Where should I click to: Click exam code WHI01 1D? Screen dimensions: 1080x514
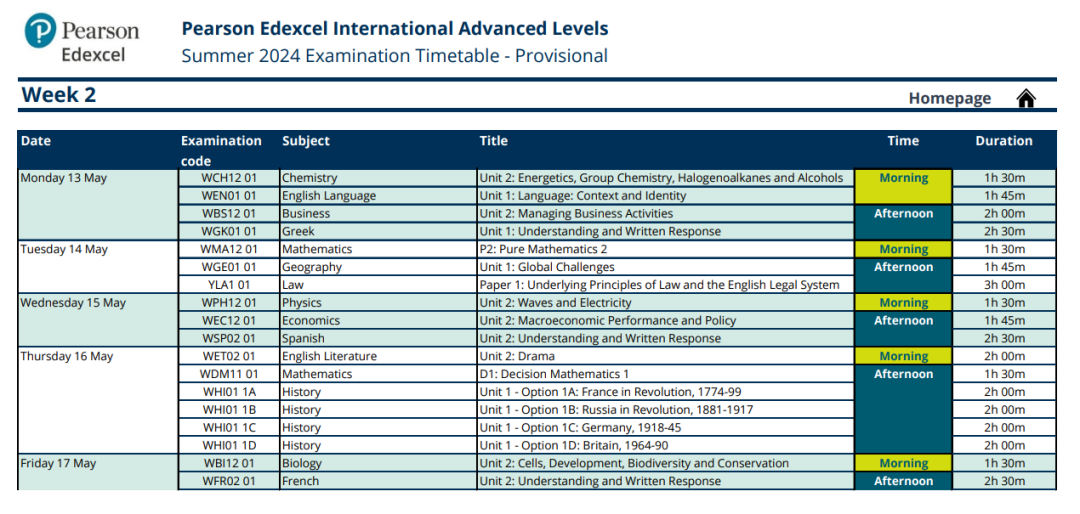228,446
